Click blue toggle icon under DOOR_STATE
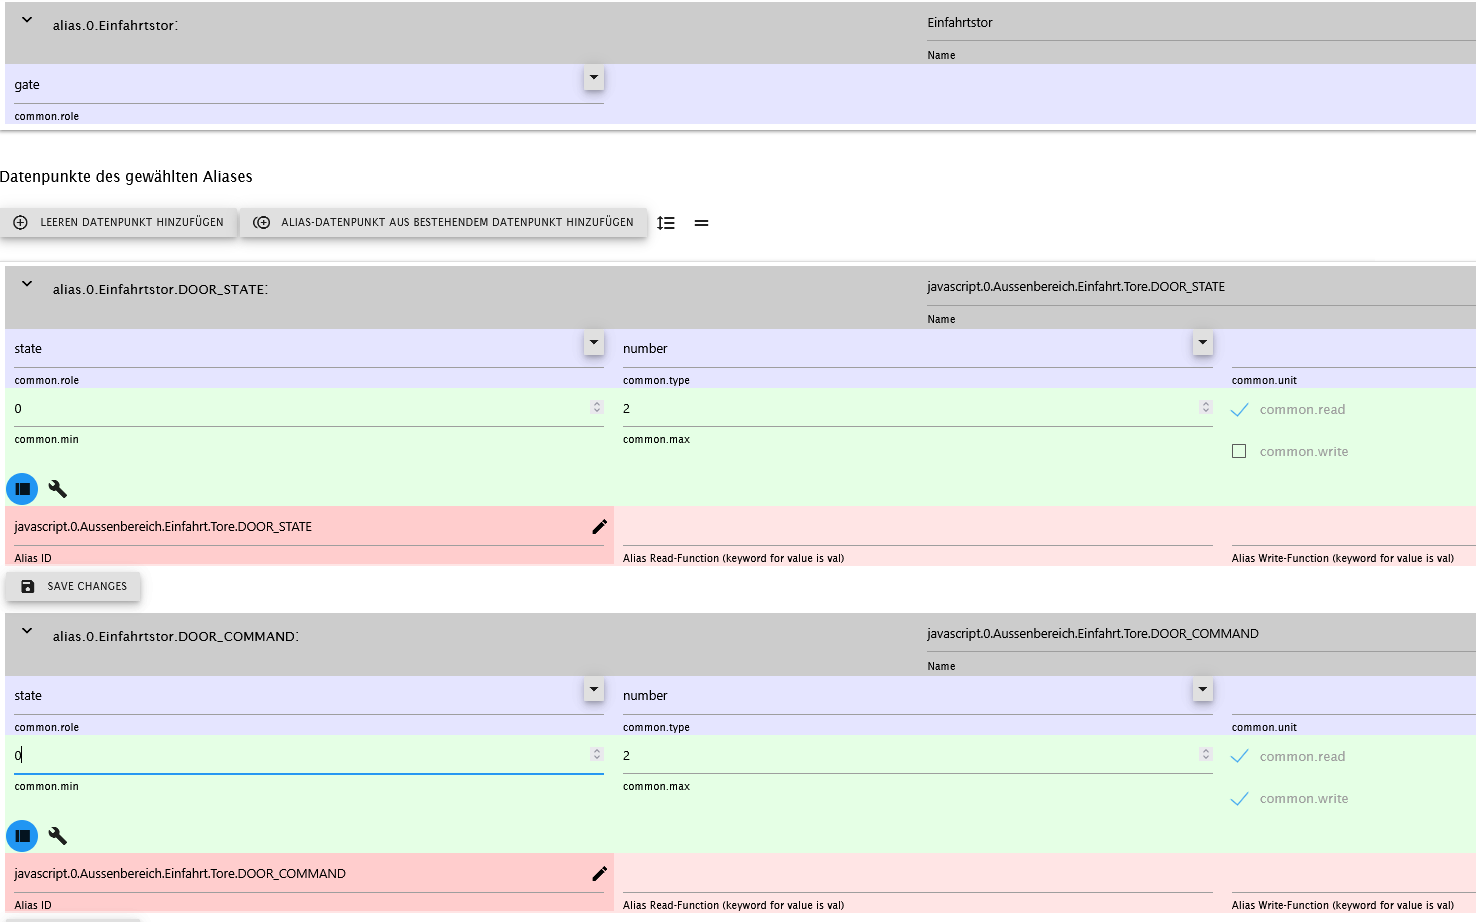Viewport: 1476px width, 922px height. tap(22, 489)
